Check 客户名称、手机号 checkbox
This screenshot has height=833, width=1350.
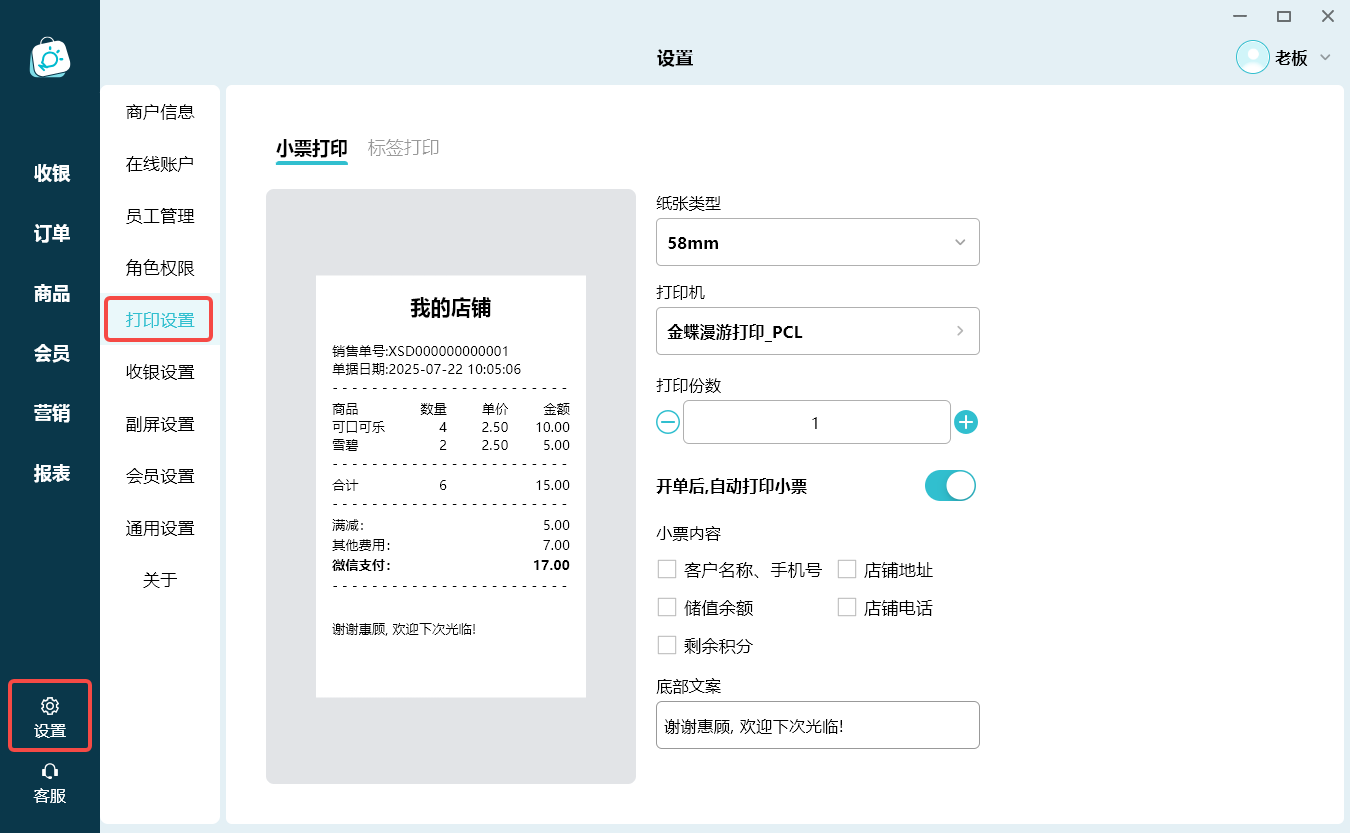[667, 569]
